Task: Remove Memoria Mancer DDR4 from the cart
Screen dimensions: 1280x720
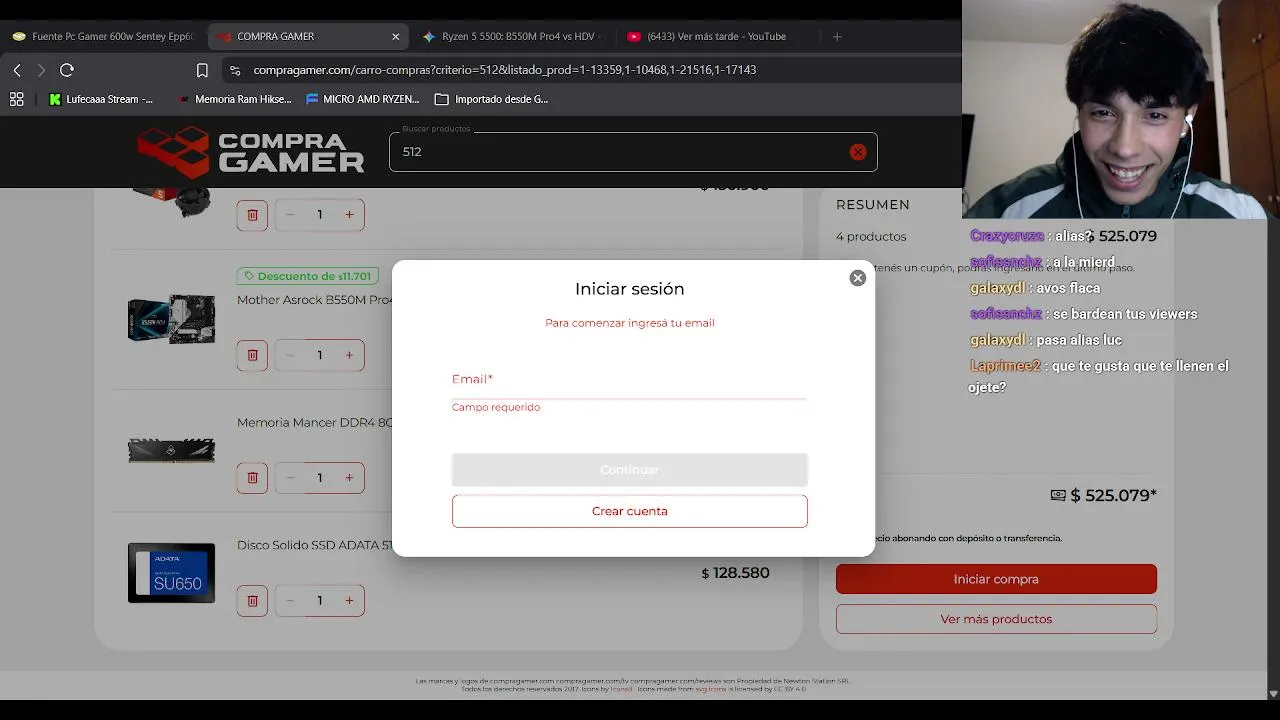Action: (252, 477)
